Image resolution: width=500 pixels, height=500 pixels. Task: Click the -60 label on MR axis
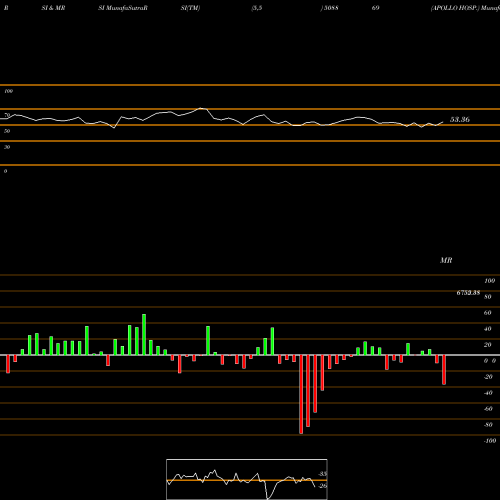[488, 409]
